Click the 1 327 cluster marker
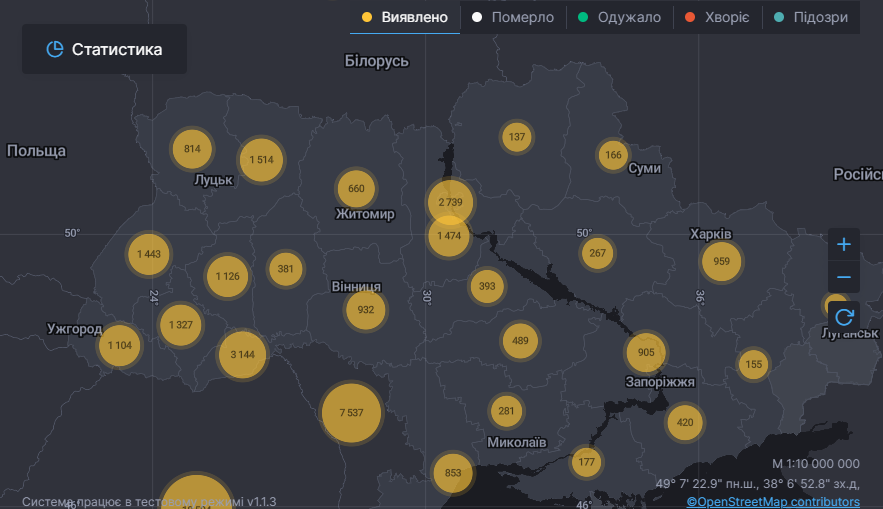 [181, 325]
